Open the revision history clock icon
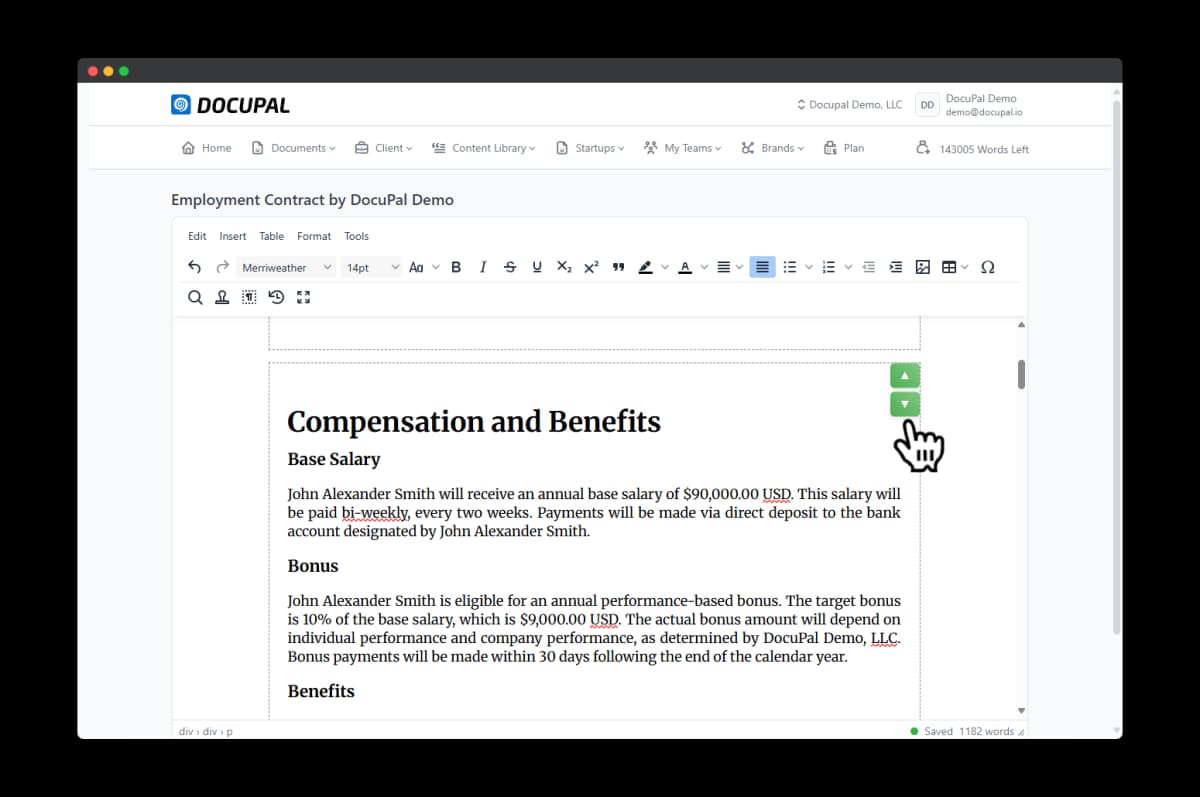The image size is (1200, 797). (x=276, y=297)
